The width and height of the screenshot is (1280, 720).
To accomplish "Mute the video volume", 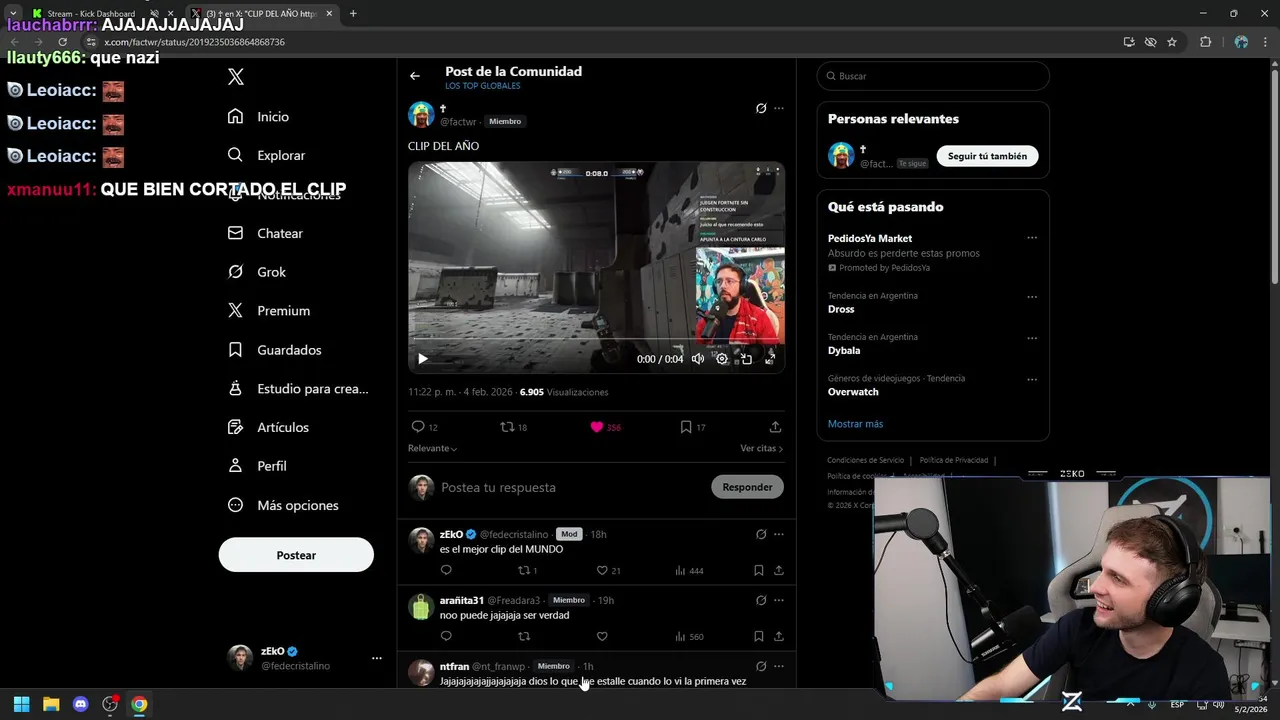I will coord(698,359).
